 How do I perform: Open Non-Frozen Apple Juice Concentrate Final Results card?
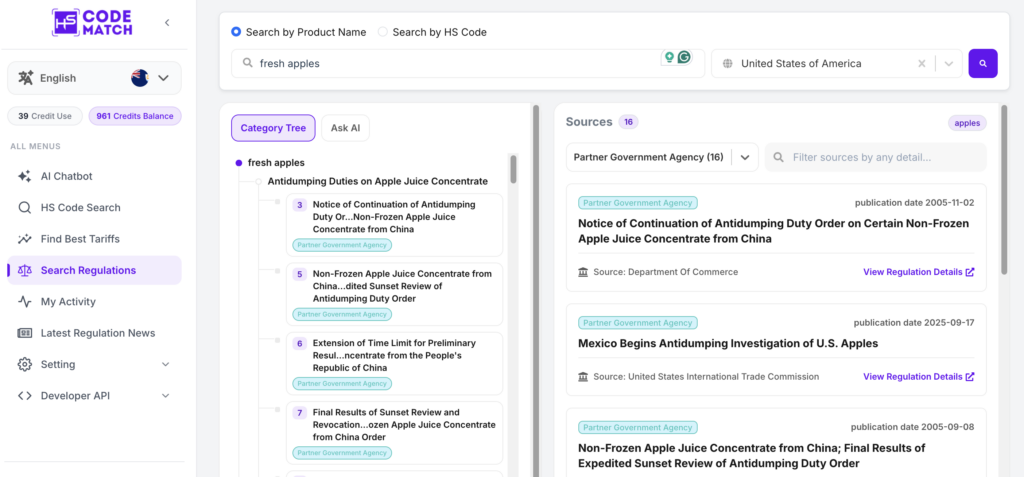tap(752, 456)
